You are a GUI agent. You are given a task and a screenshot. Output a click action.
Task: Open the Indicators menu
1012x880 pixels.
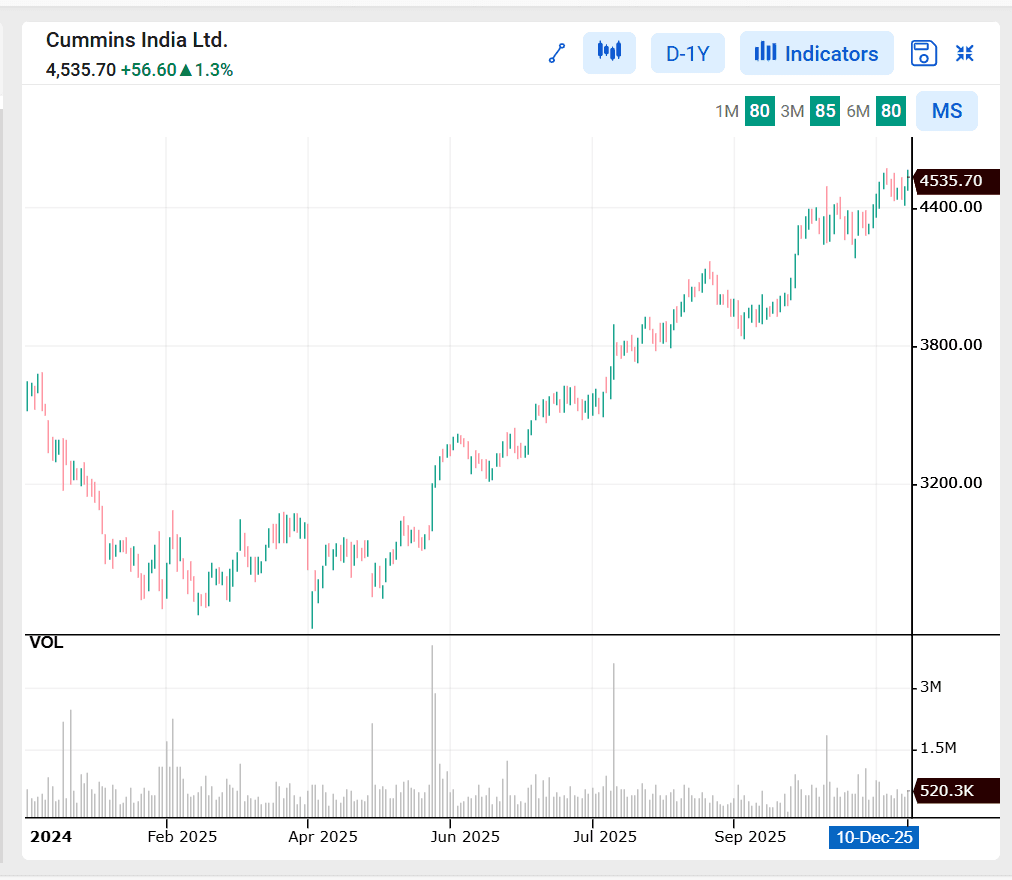click(x=816, y=53)
